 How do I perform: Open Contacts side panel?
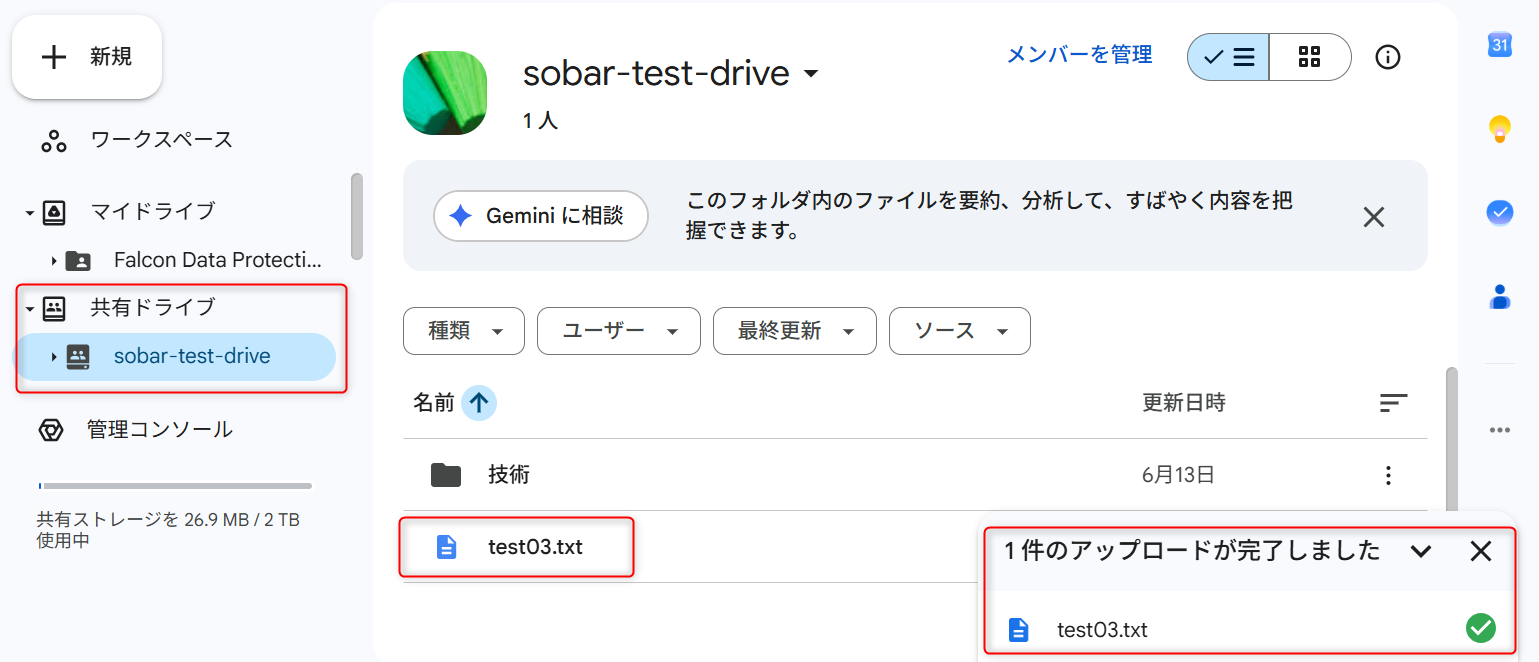[x=1499, y=296]
